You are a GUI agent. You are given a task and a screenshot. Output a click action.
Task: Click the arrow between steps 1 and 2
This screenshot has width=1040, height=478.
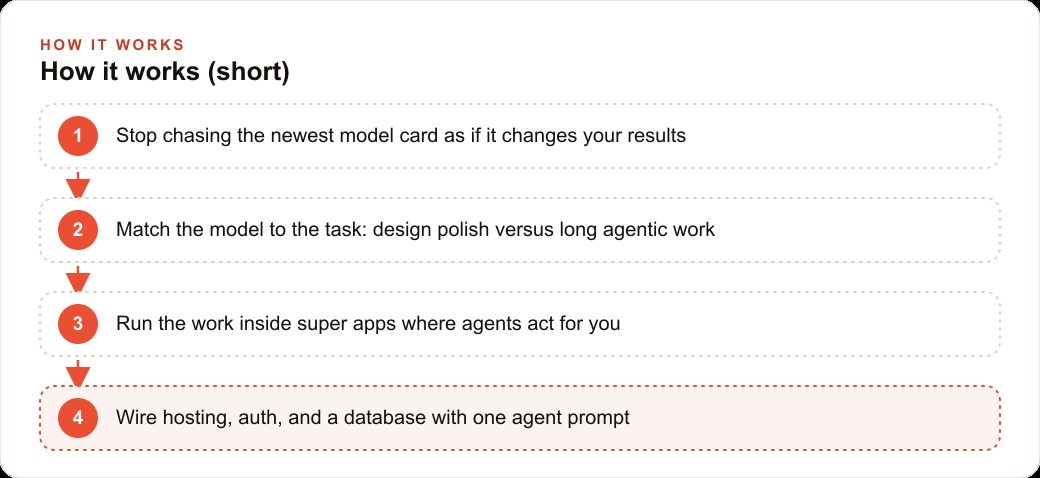pos(78,185)
